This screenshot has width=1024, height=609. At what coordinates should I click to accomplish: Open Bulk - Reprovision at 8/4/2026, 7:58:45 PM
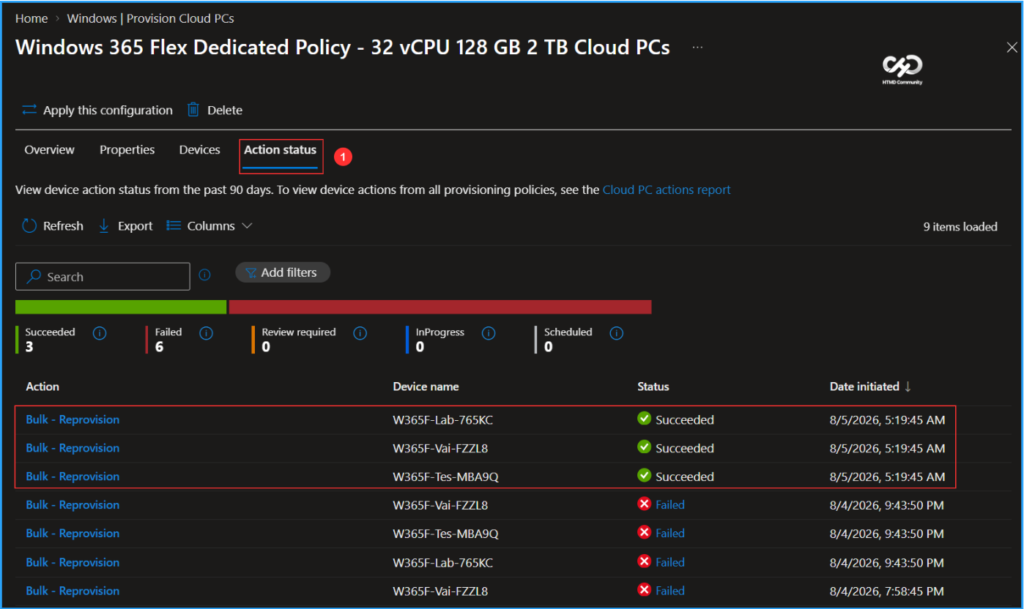[72, 590]
